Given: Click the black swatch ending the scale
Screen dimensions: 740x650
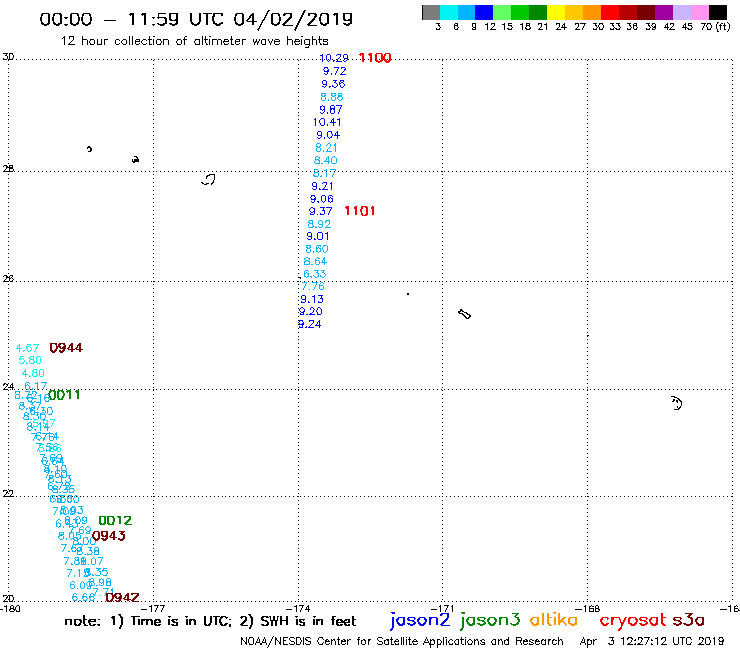Looking at the screenshot, I should (717, 12).
